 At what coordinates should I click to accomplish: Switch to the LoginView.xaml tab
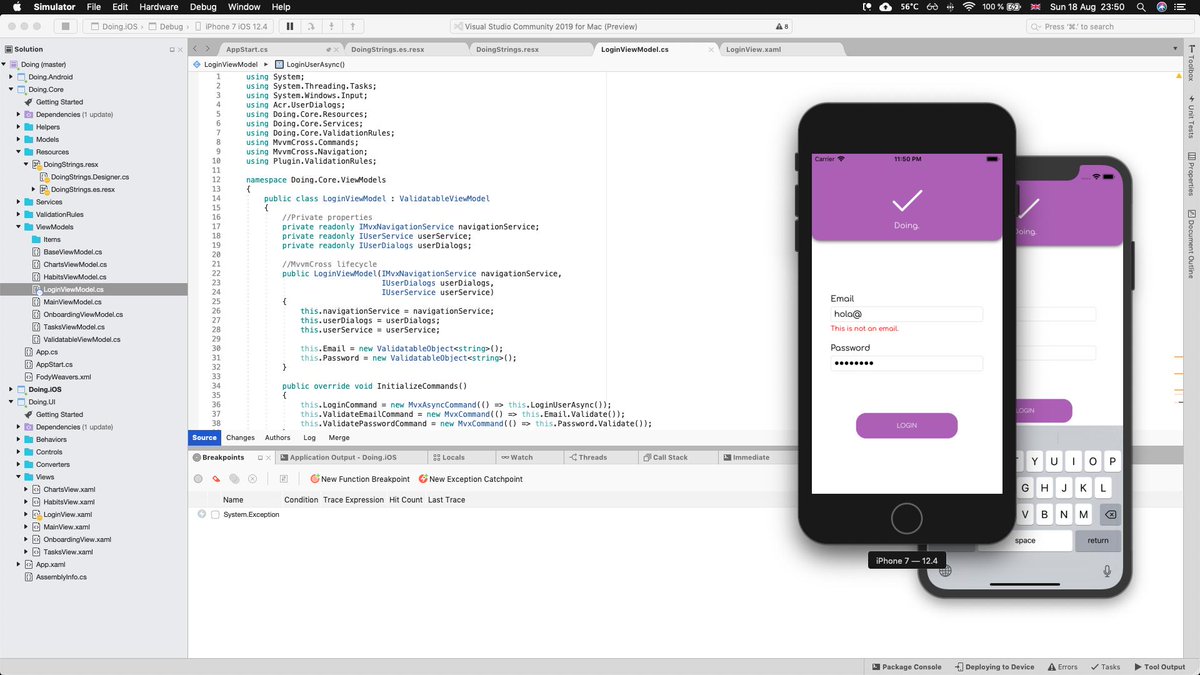pyautogui.click(x=753, y=48)
